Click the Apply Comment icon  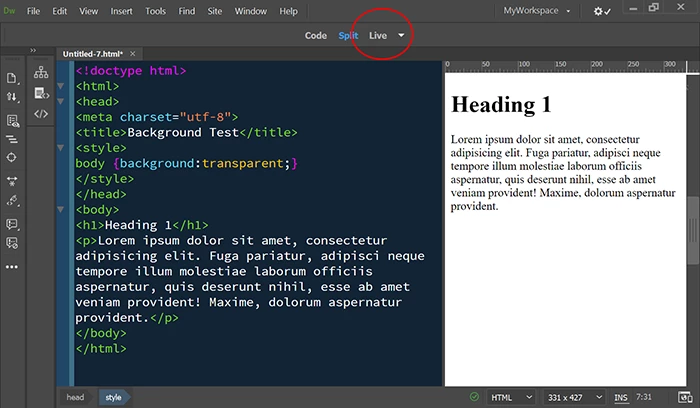click(x=12, y=224)
